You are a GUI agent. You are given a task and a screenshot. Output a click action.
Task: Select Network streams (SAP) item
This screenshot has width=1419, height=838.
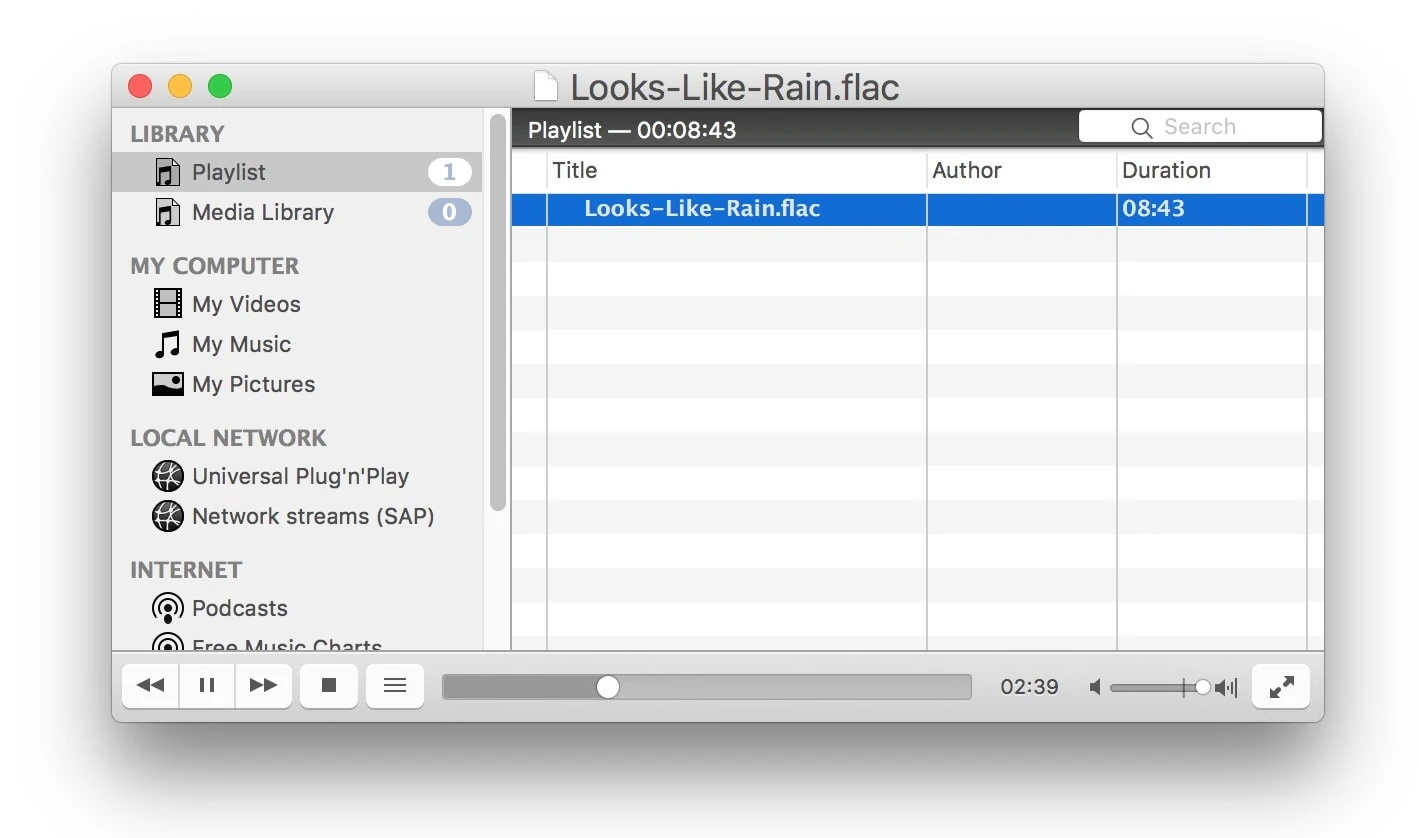[x=312, y=516]
